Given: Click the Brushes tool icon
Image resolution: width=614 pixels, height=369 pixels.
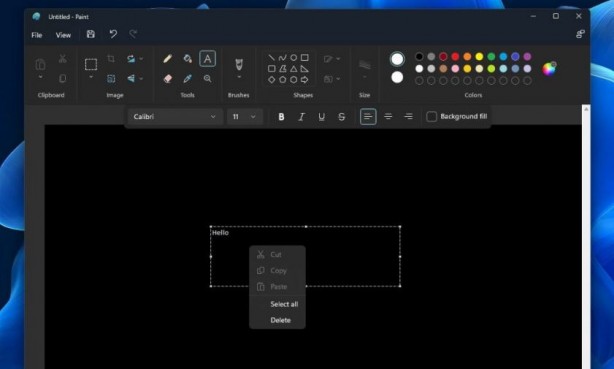Looking at the screenshot, I should click(x=239, y=64).
